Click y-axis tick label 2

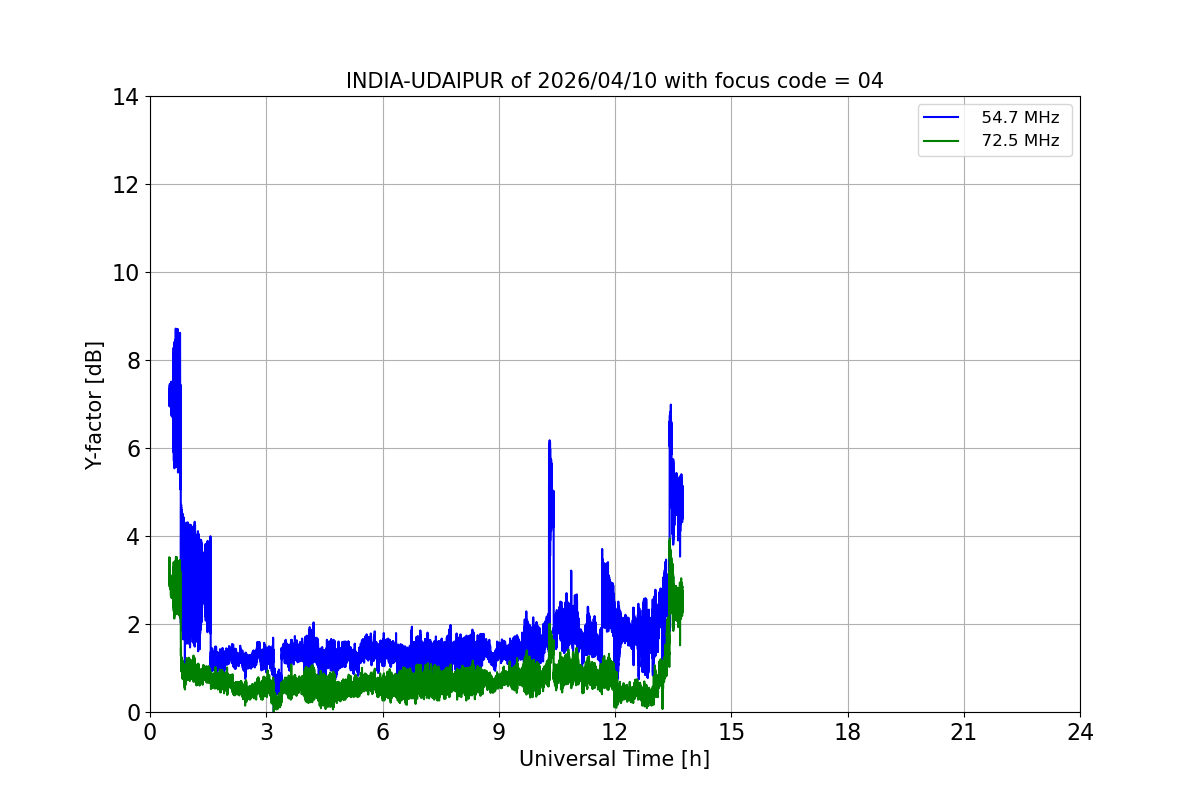tap(131, 624)
